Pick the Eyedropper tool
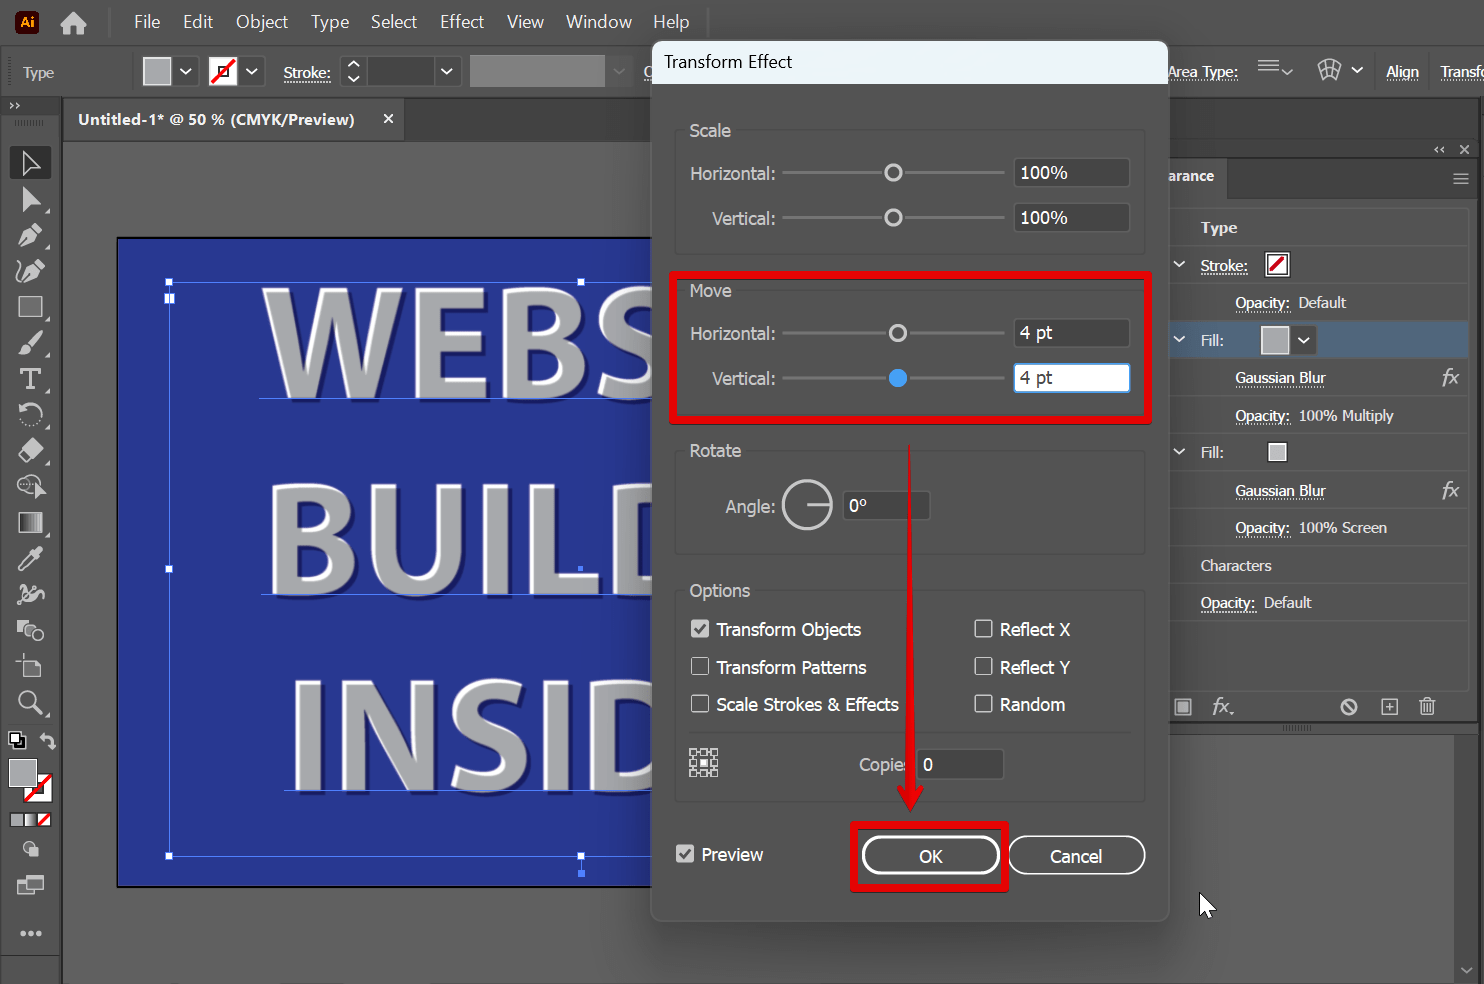Image resolution: width=1484 pixels, height=984 pixels. (30, 558)
